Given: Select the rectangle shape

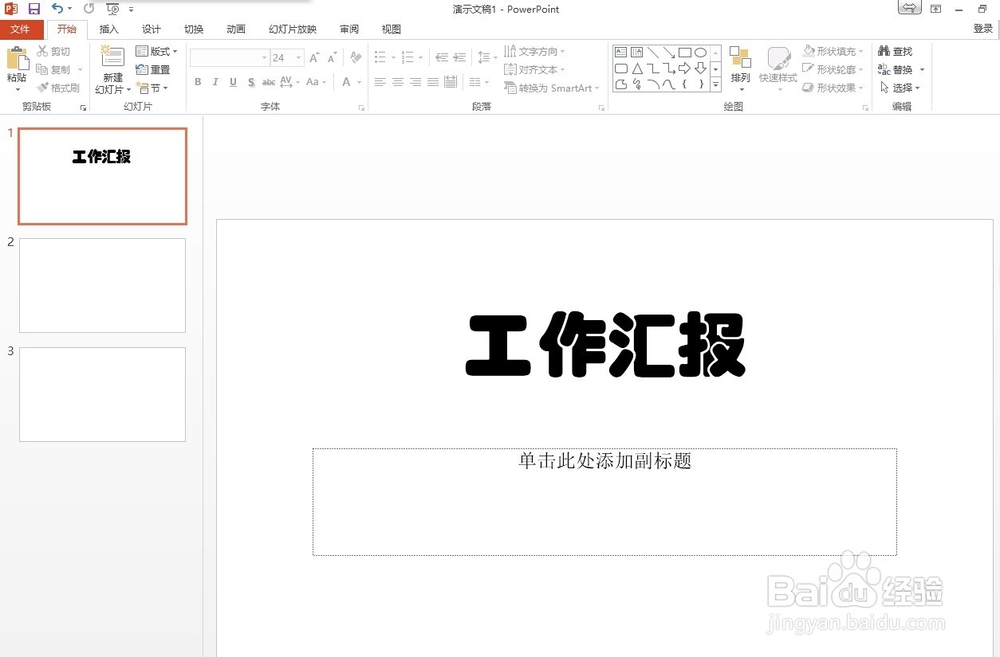Looking at the screenshot, I should coord(684,52).
